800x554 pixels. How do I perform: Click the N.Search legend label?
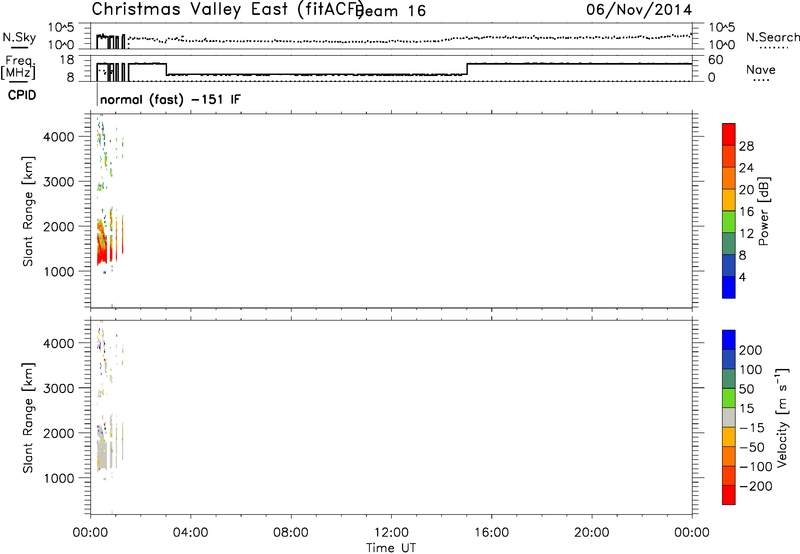(x=772, y=37)
